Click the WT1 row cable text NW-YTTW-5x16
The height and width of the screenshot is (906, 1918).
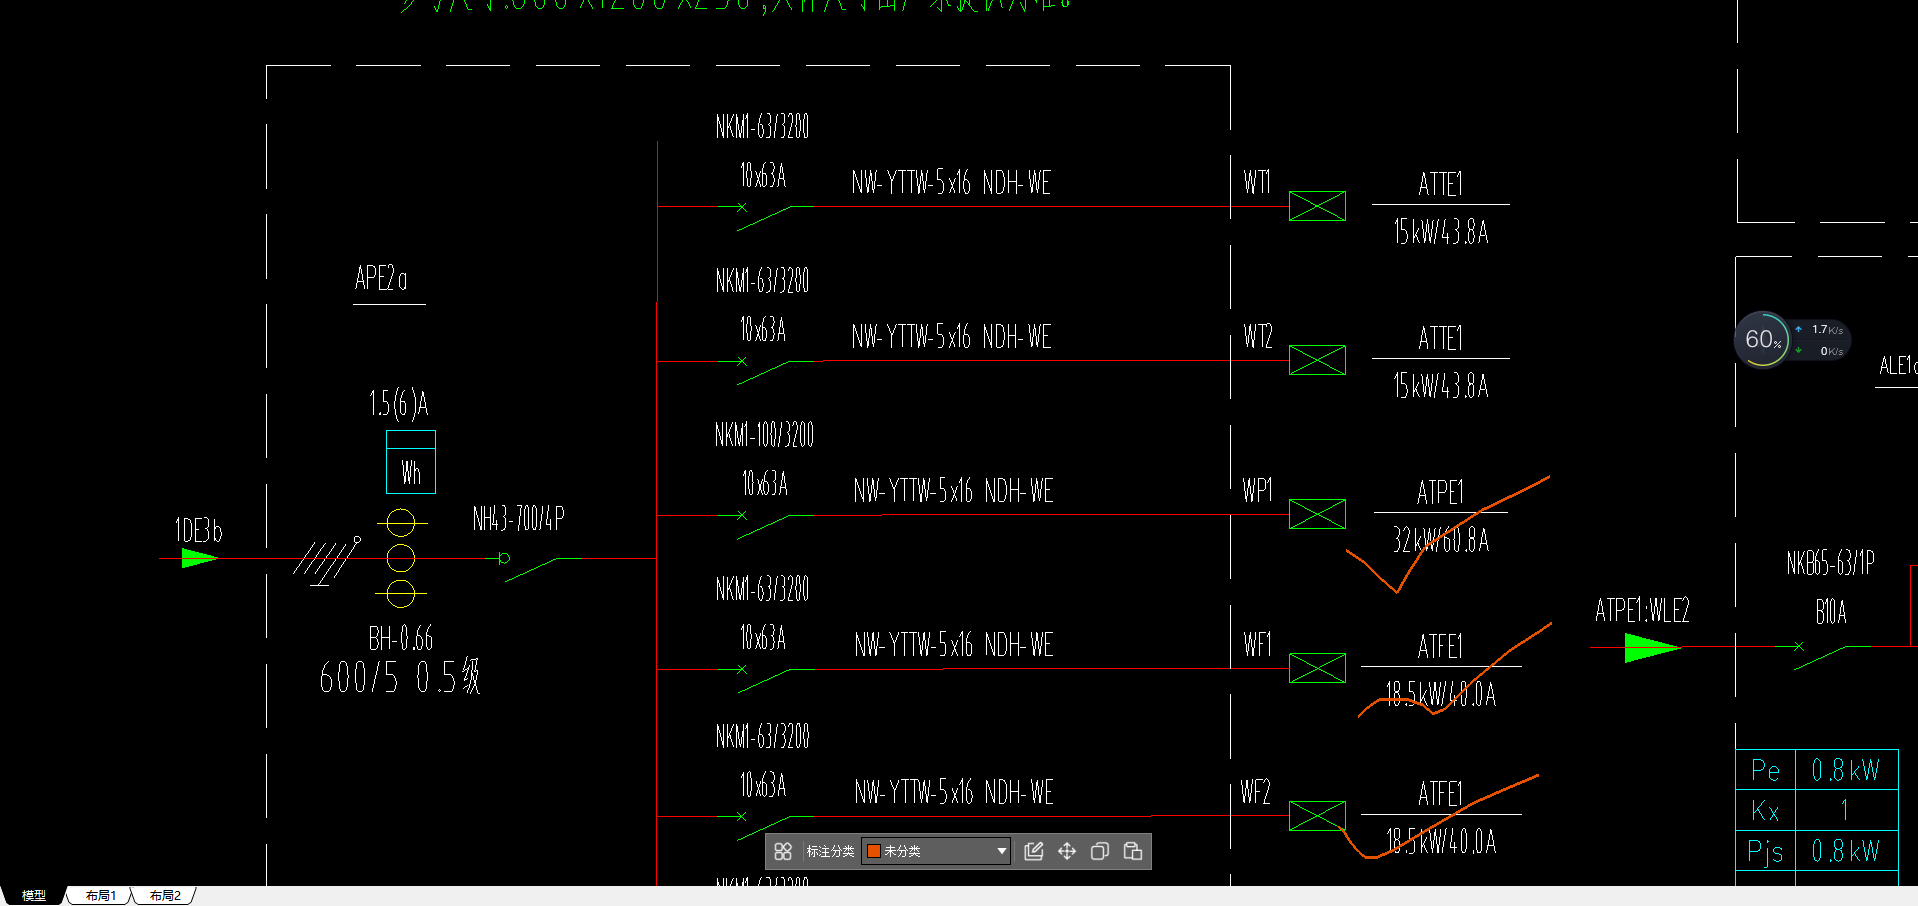click(911, 182)
